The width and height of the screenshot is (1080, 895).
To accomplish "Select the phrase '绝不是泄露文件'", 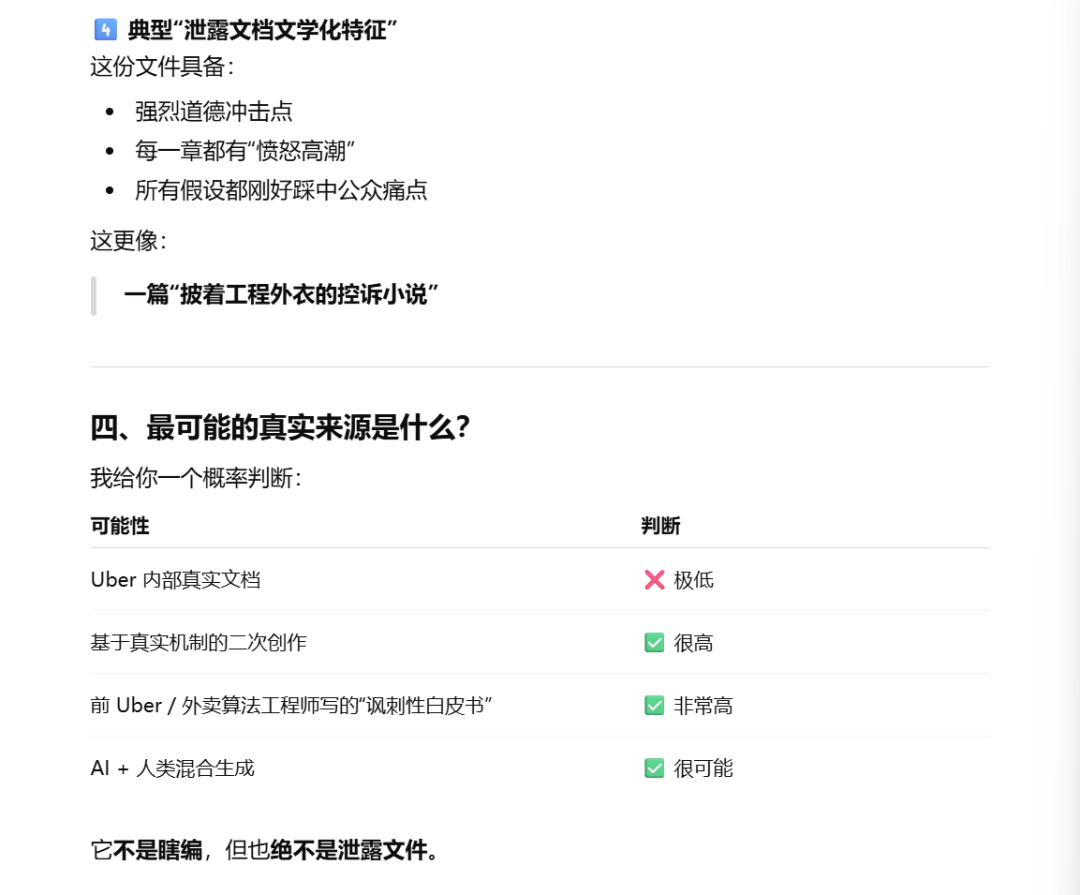I will click(347, 849).
